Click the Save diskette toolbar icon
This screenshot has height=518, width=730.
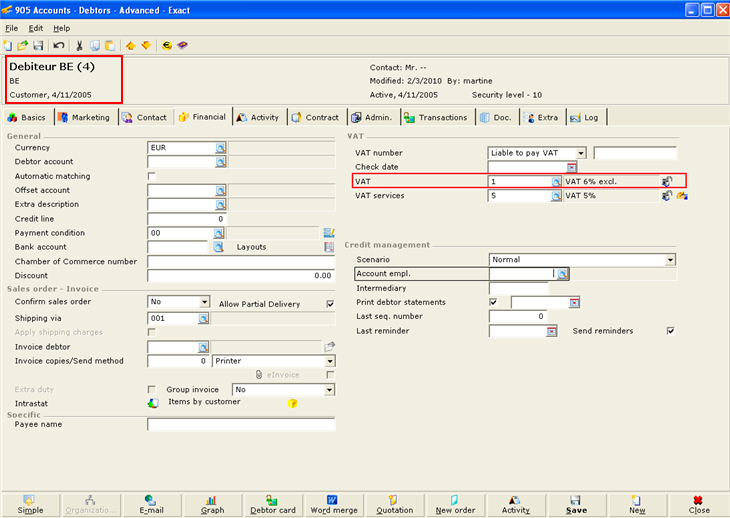(38, 46)
